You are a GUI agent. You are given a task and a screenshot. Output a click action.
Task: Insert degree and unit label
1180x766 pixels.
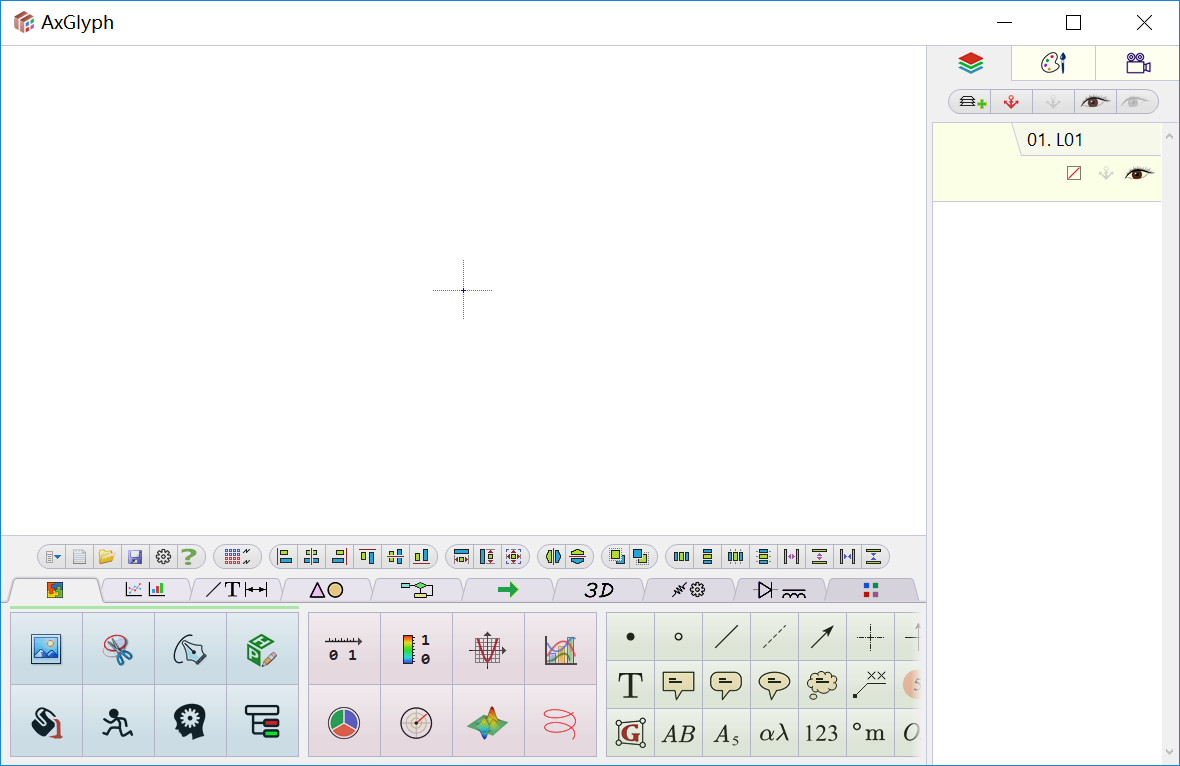tap(870, 732)
